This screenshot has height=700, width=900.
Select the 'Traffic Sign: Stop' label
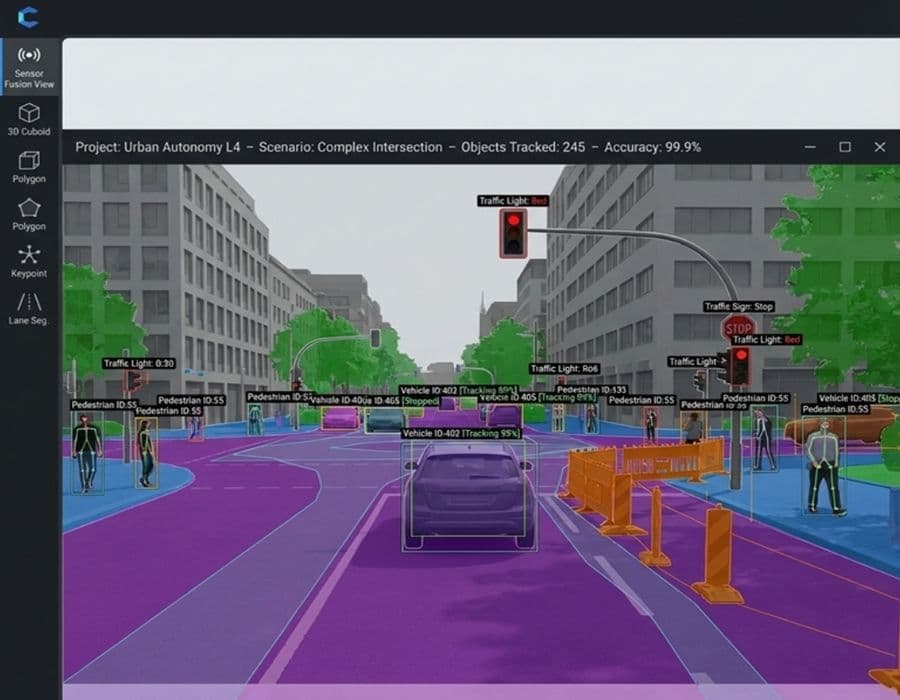point(738,307)
